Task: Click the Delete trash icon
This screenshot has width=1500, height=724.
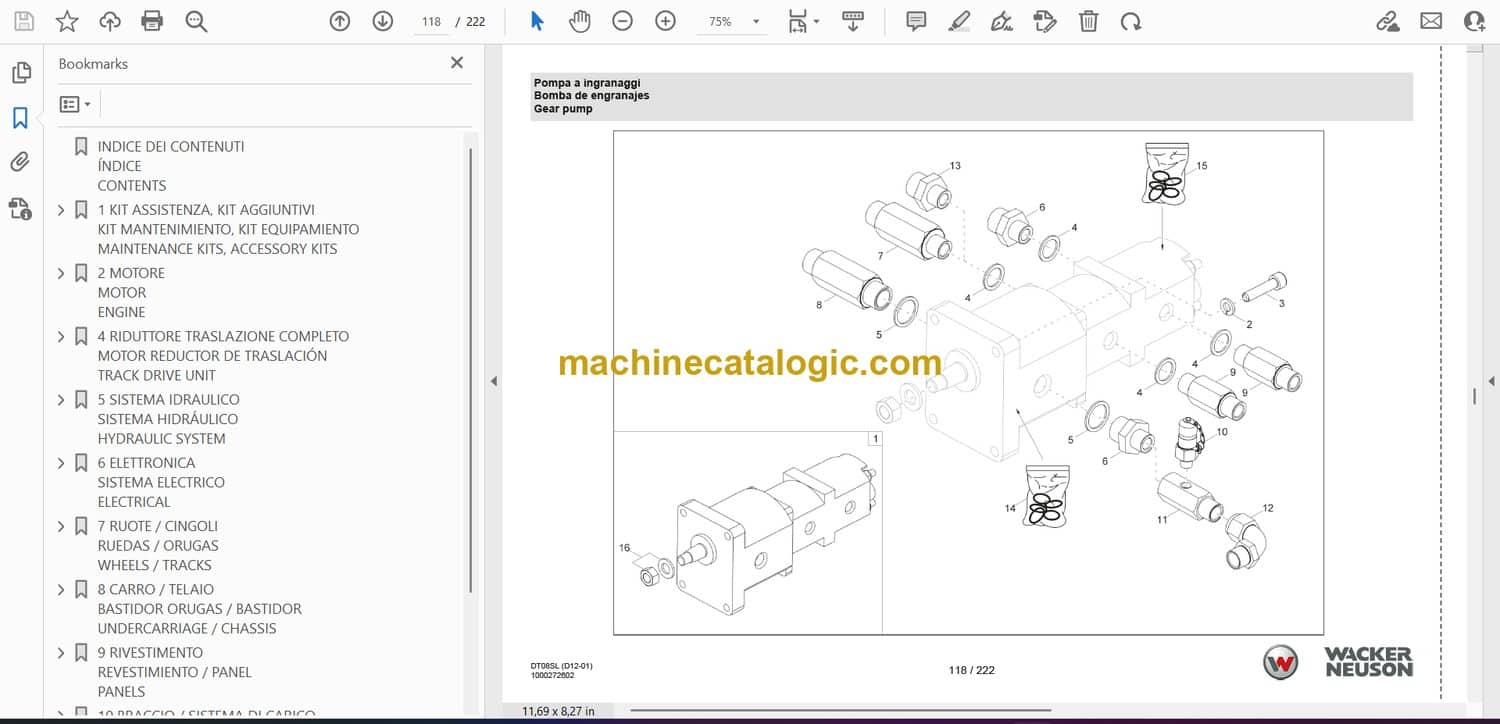Action: tap(1088, 21)
